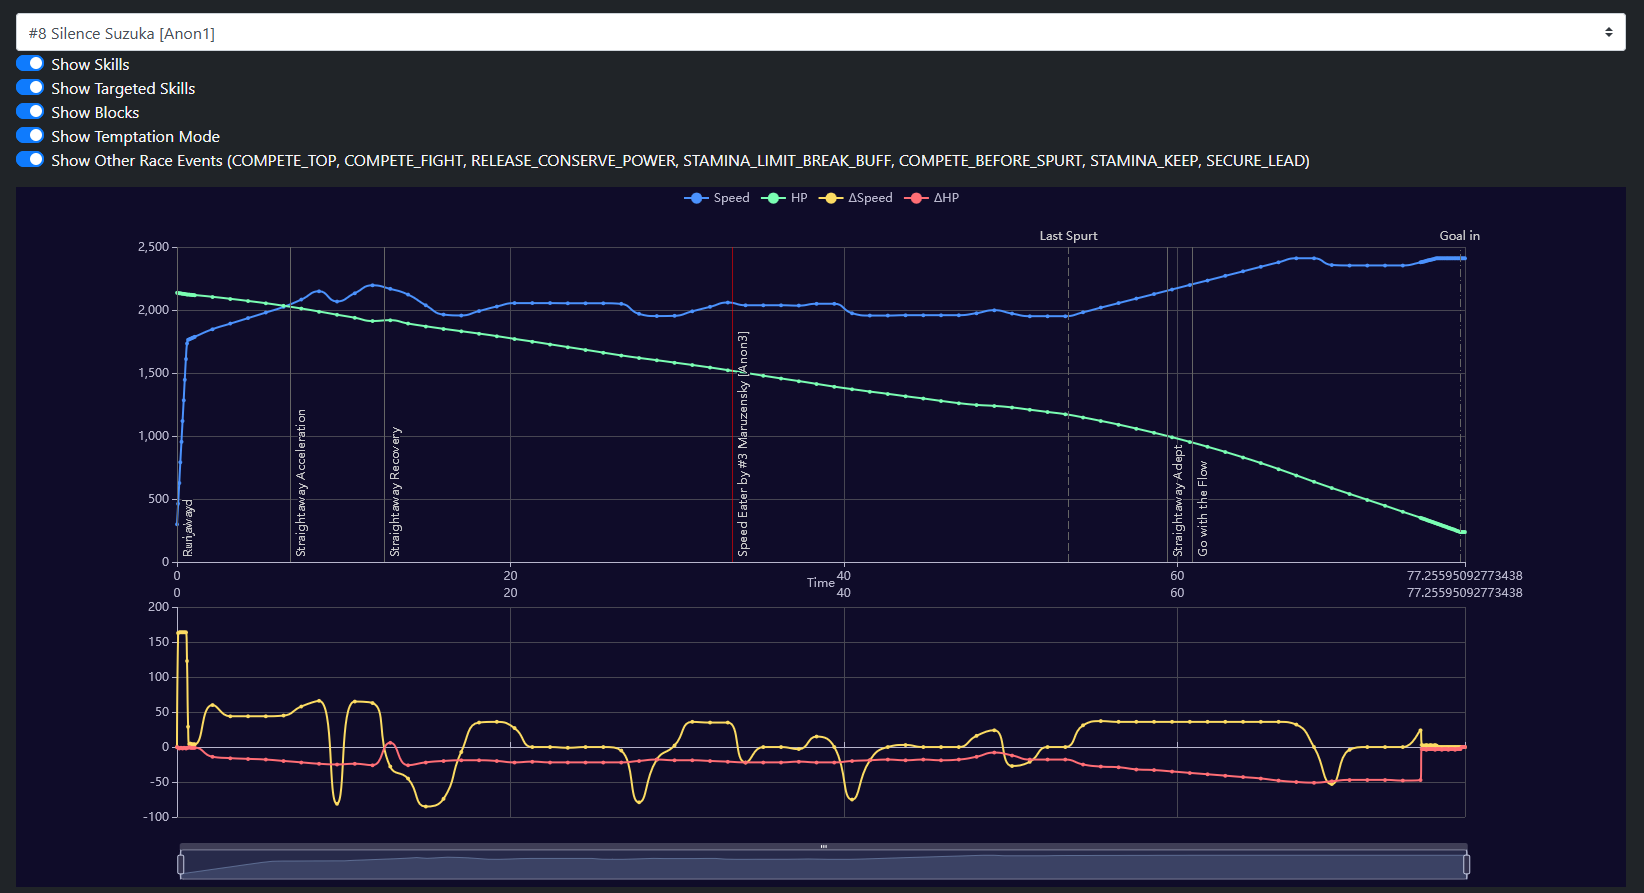This screenshot has height=893, width=1644.
Task: Click the left handle of zoom slider
Action: tap(181, 864)
